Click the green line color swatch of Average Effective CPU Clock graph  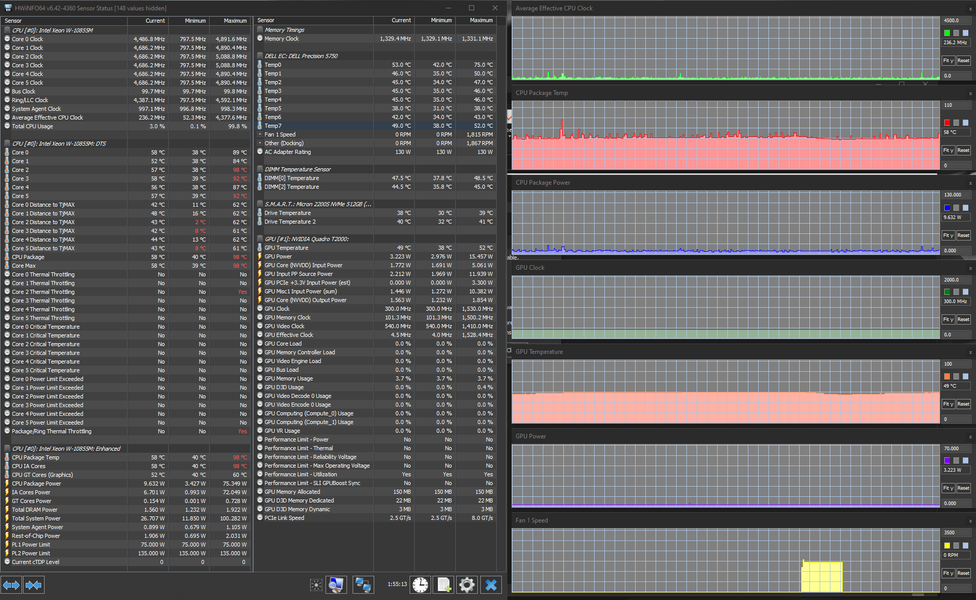[947, 33]
